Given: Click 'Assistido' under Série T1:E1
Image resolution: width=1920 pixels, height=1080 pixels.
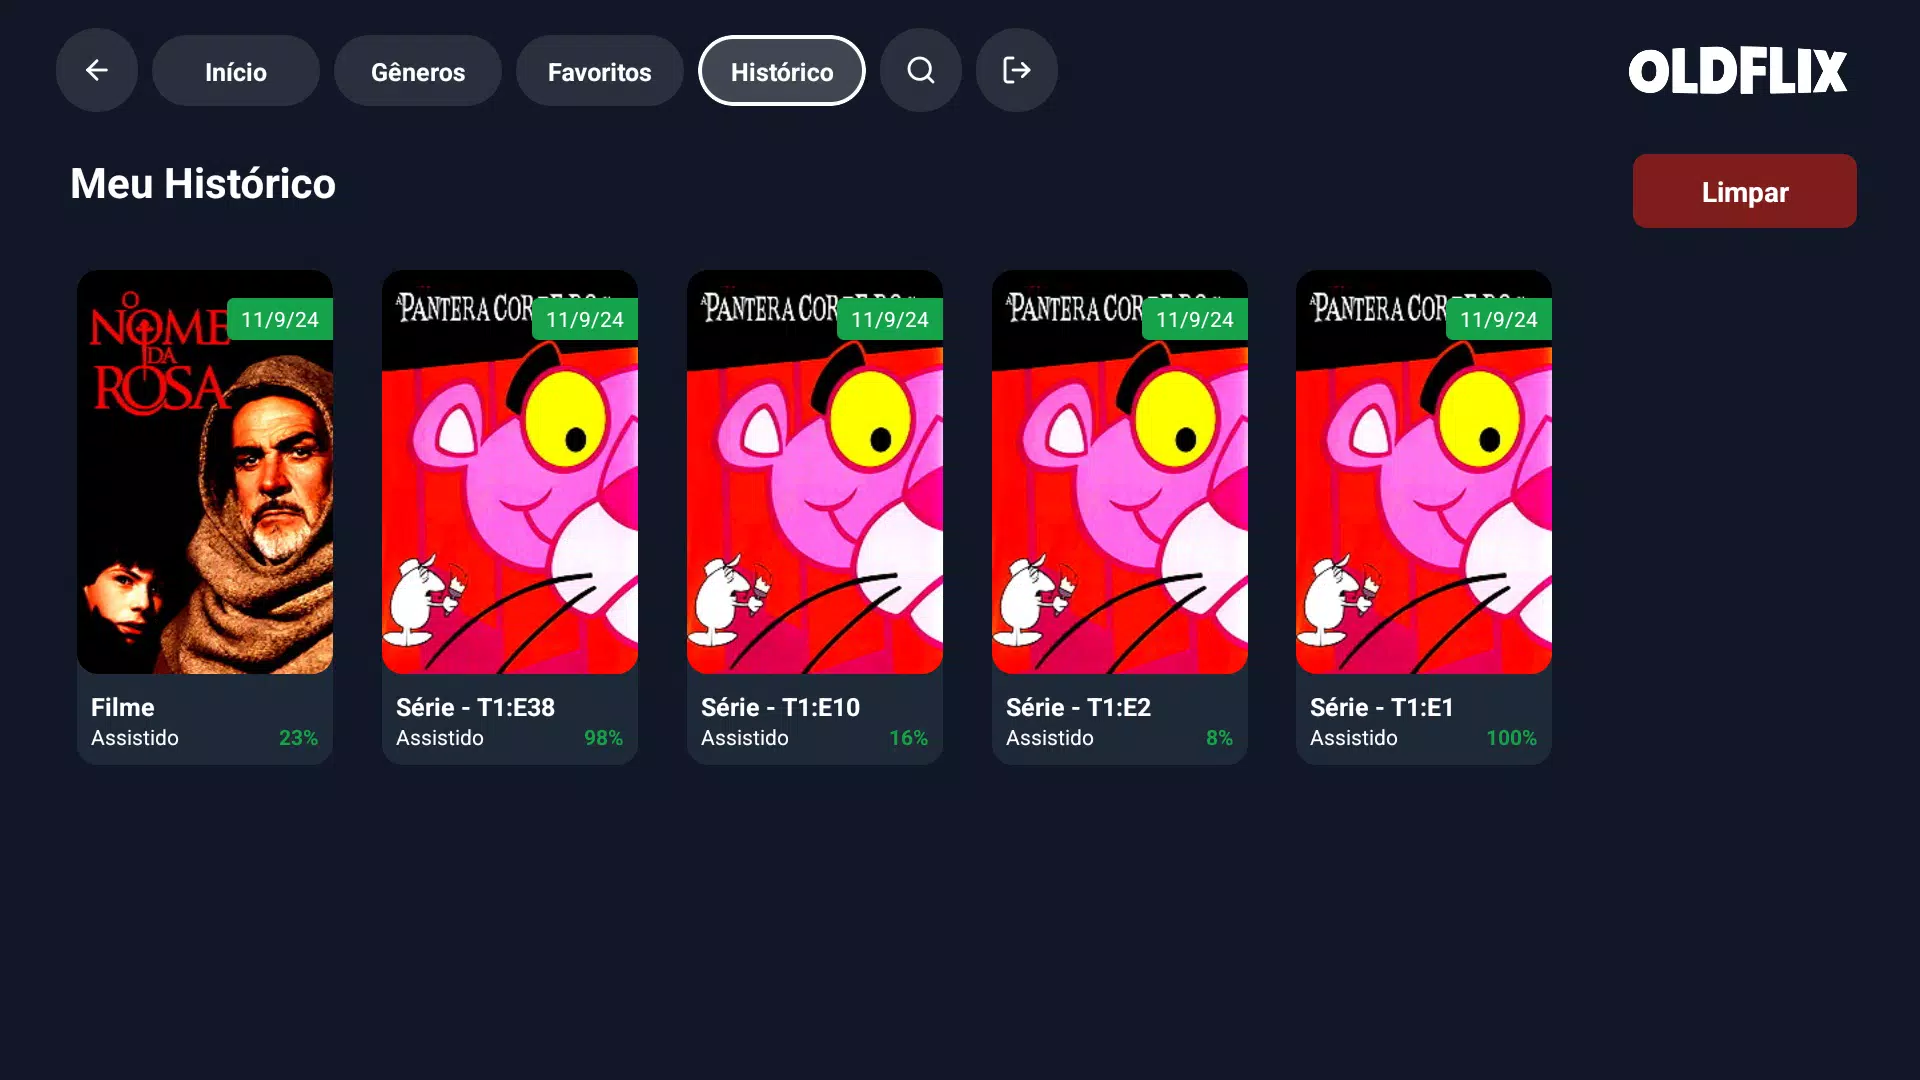Looking at the screenshot, I should pos(1354,738).
